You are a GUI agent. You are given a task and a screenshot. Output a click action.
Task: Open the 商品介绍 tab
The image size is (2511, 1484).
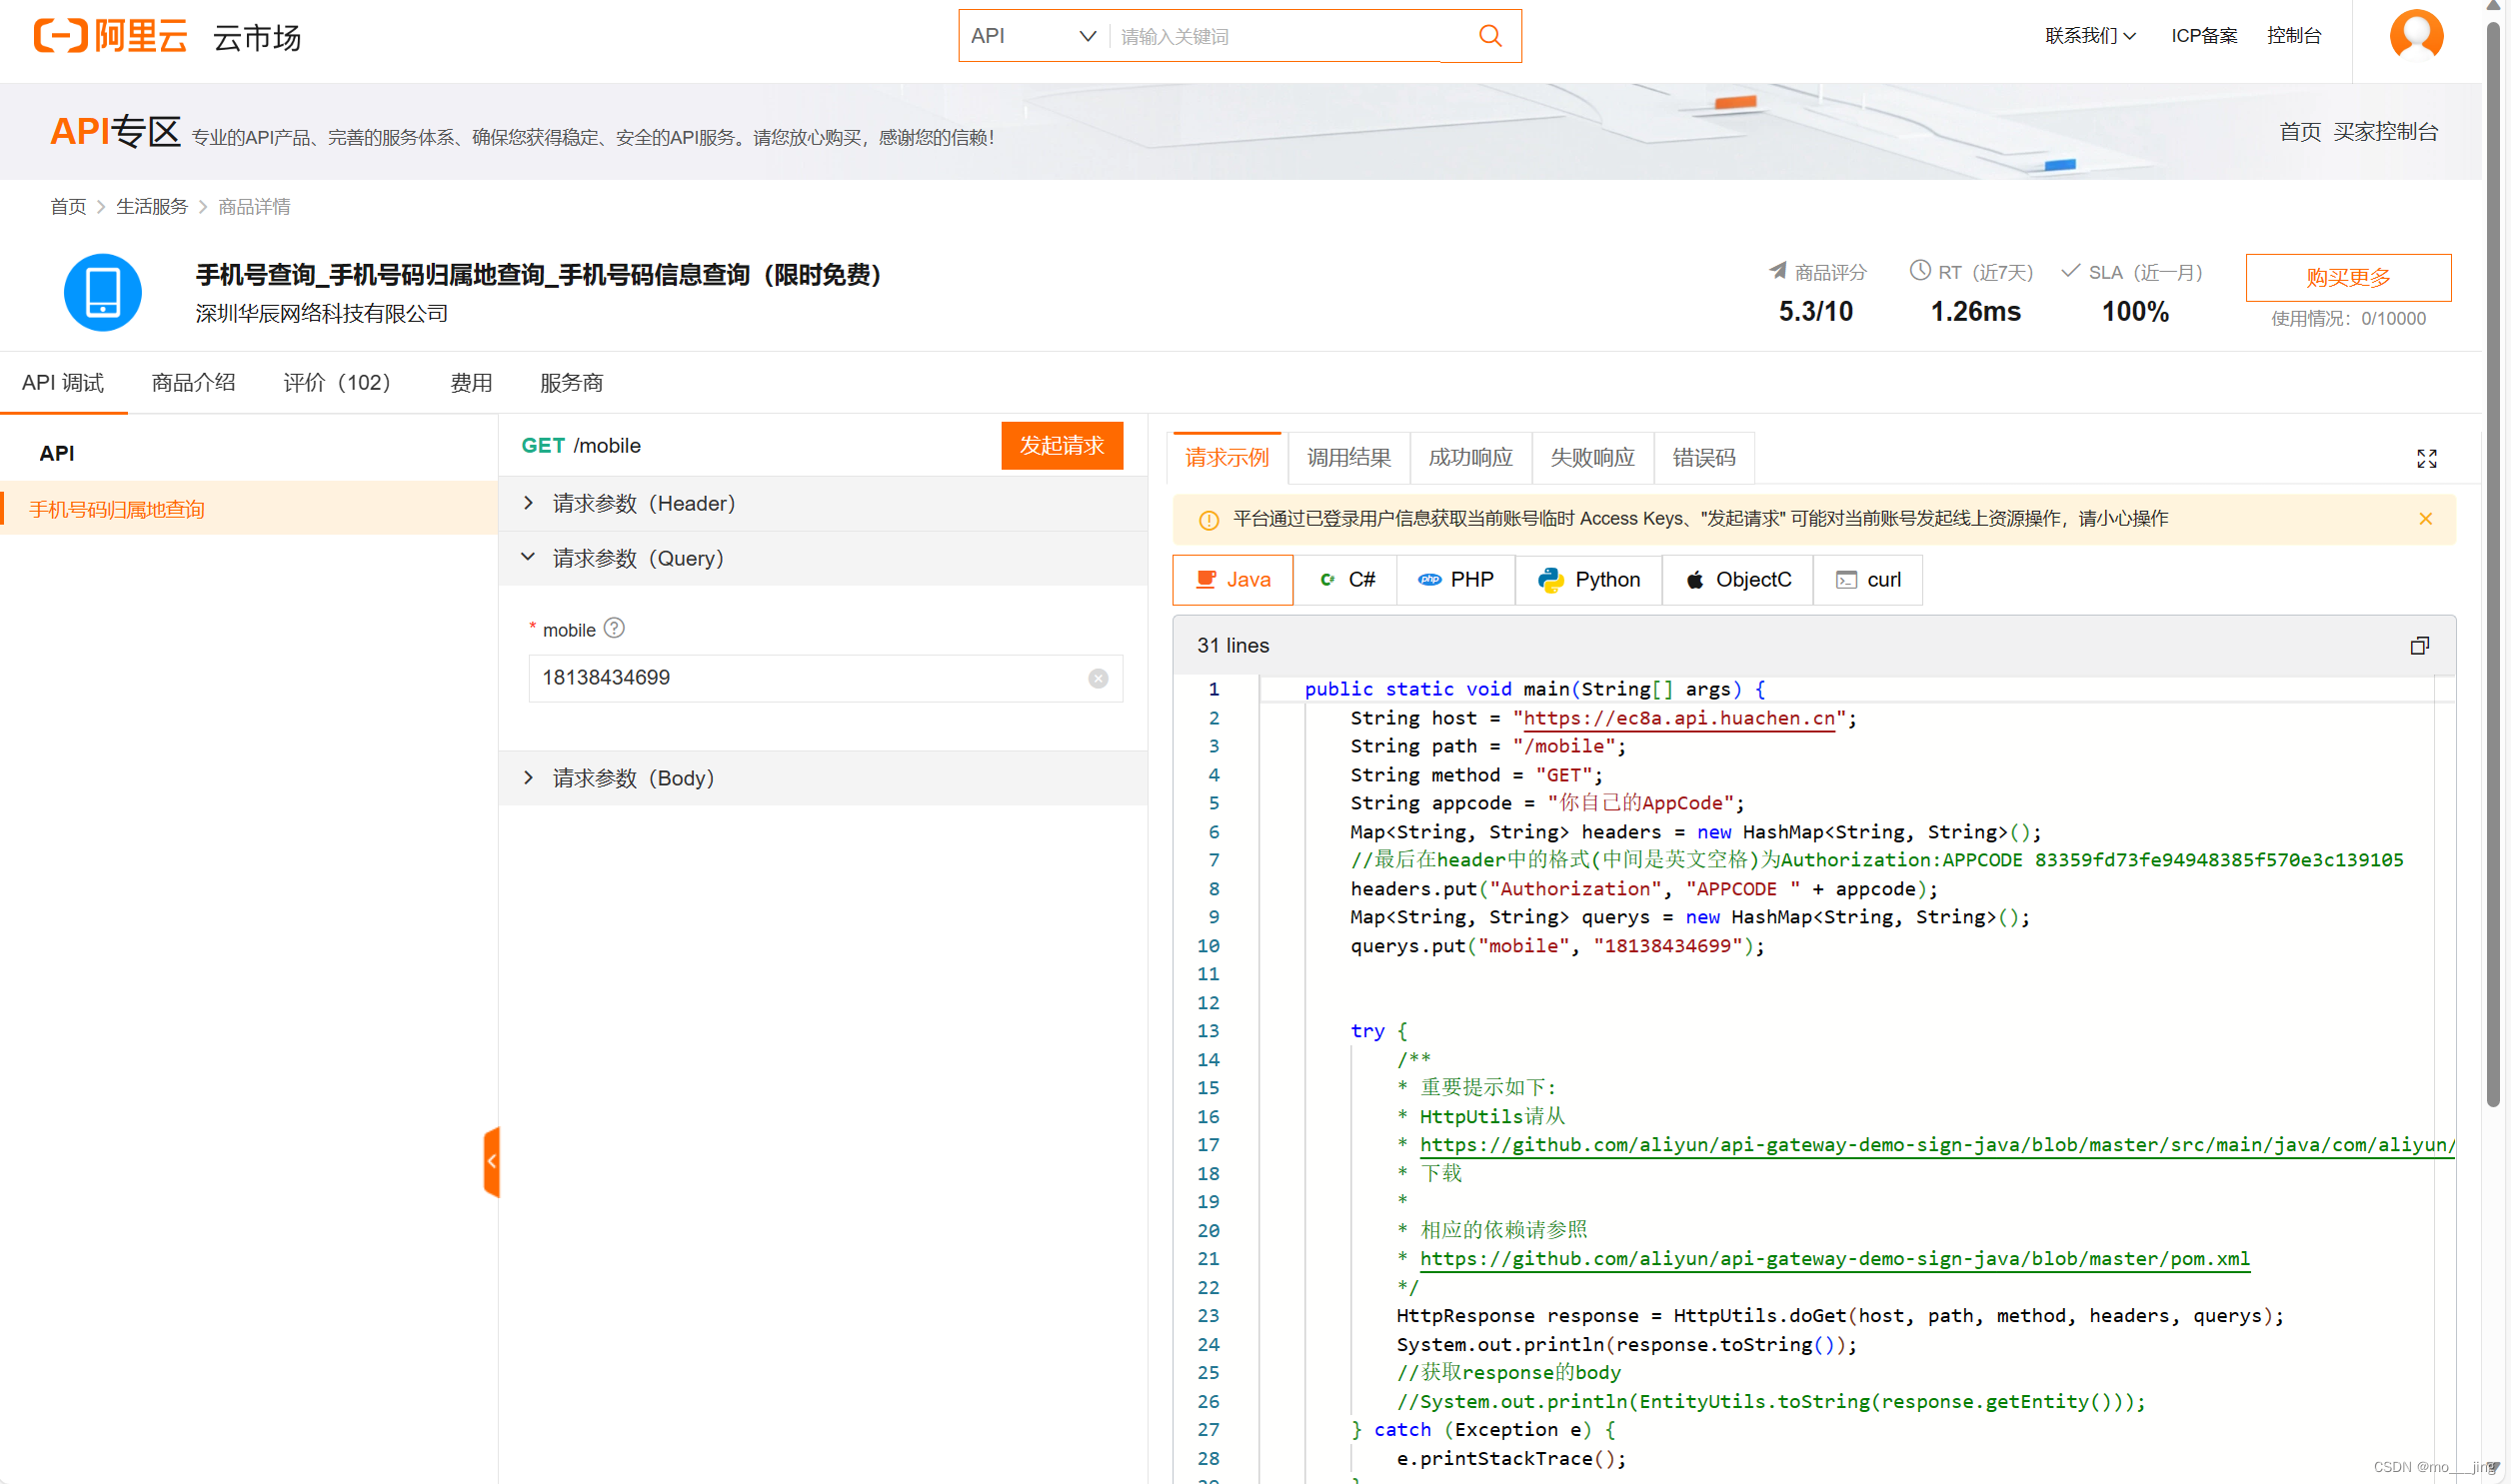point(193,382)
